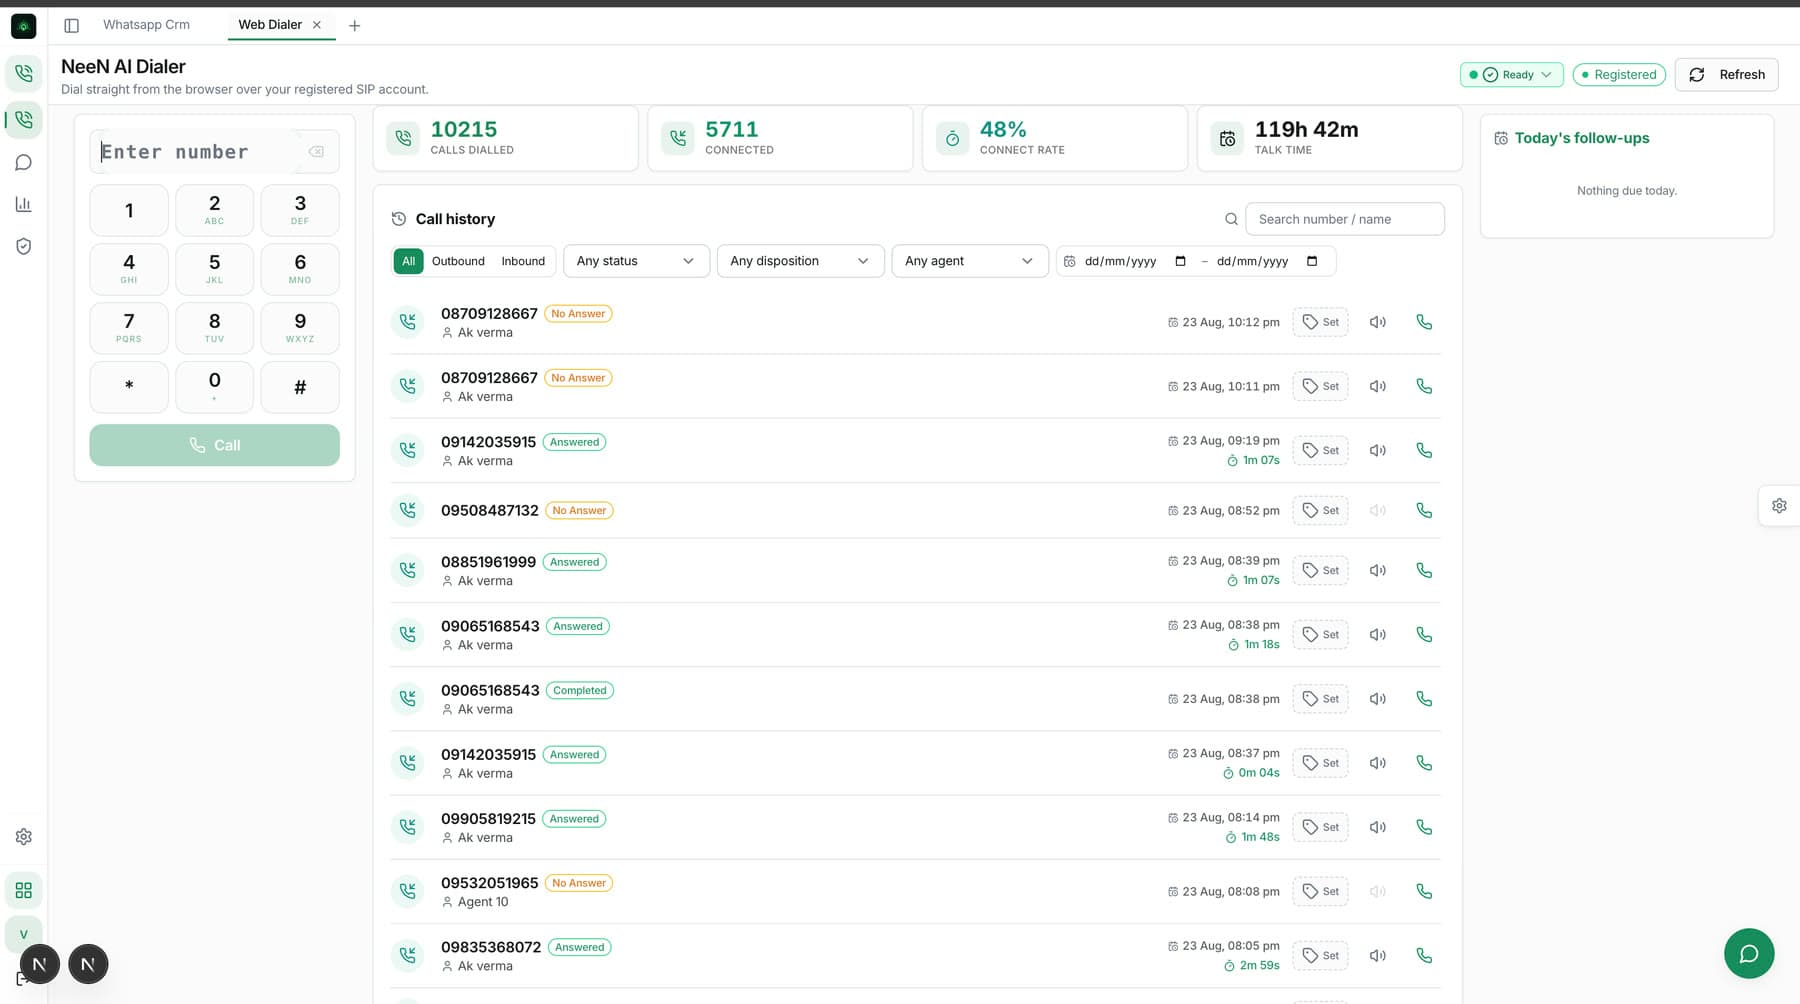Open the Ready agent status dropdown
Viewport: 1800px width, 1004px height.
(1511, 75)
